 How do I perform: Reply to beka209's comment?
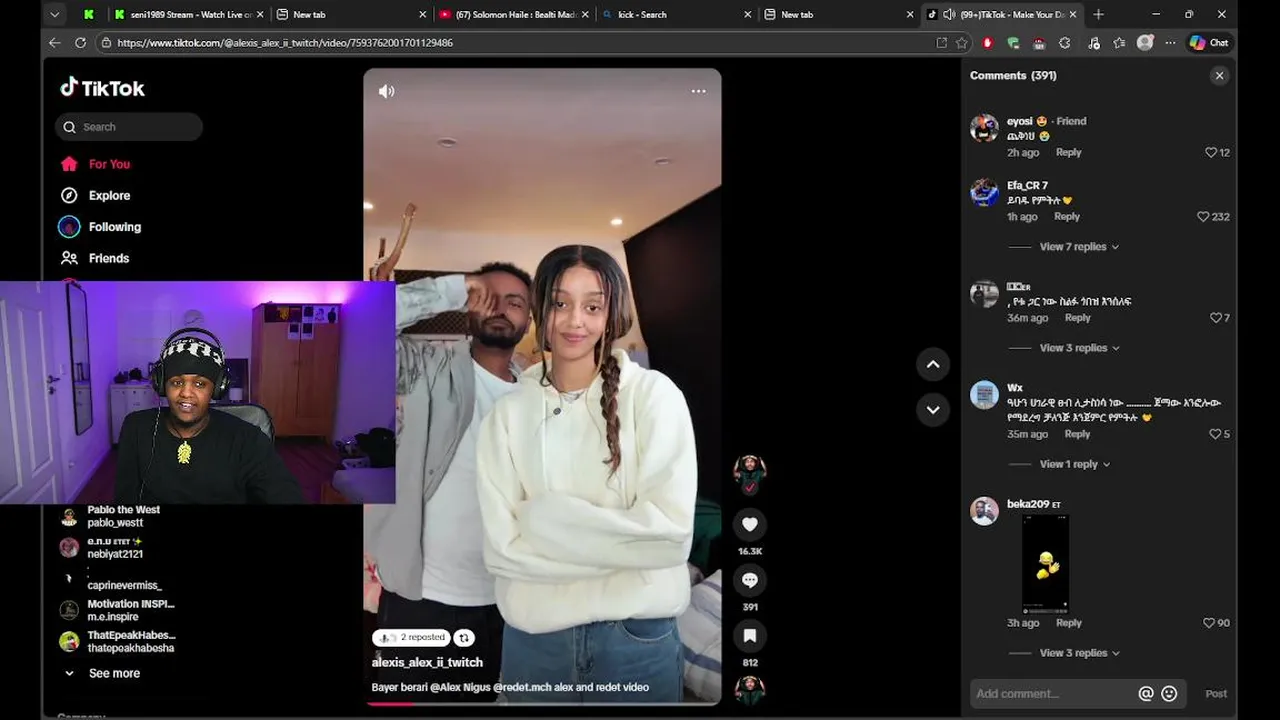1068,623
